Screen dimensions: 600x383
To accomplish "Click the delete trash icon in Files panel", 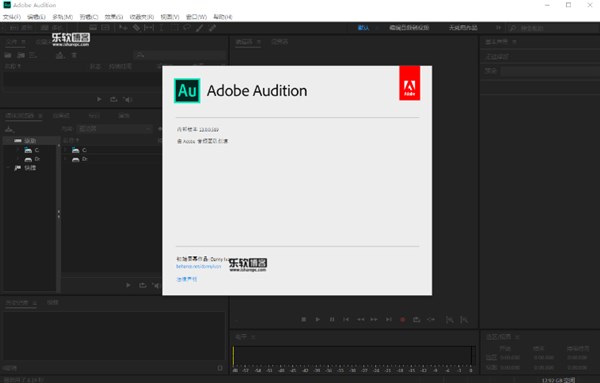I will pyautogui.click(x=74, y=55).
